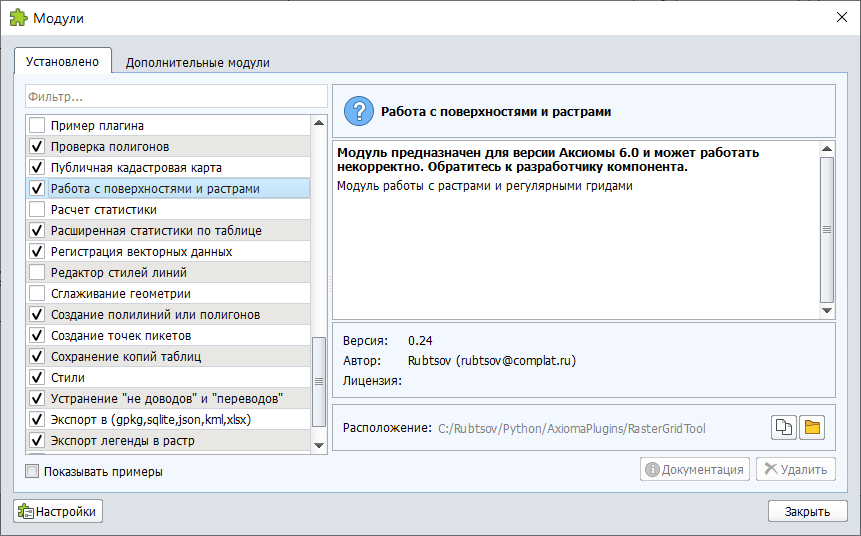The image size is (861, 536).
Task: Click the blue question mark module icon
Action: click(357, 112)
